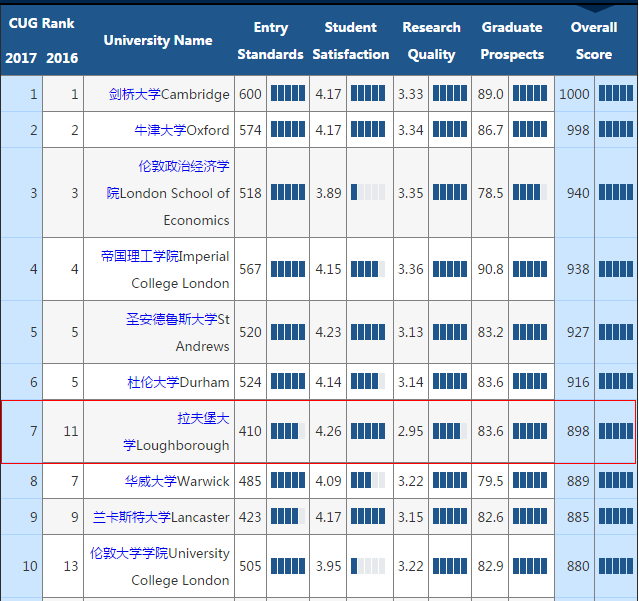
Task: Select Oxford overall score 998
Action: 578,130
